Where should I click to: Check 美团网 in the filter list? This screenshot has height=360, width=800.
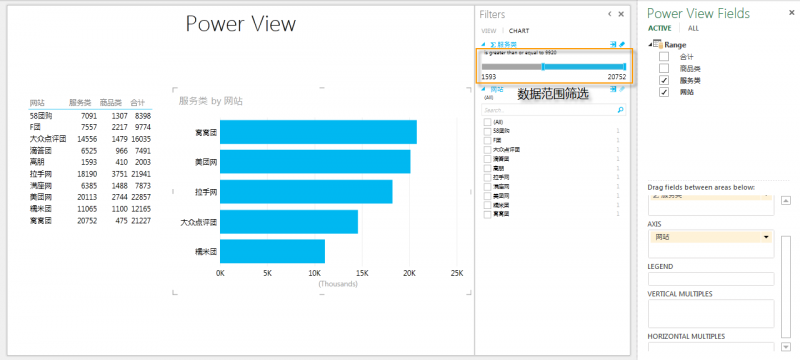point(487,196)
